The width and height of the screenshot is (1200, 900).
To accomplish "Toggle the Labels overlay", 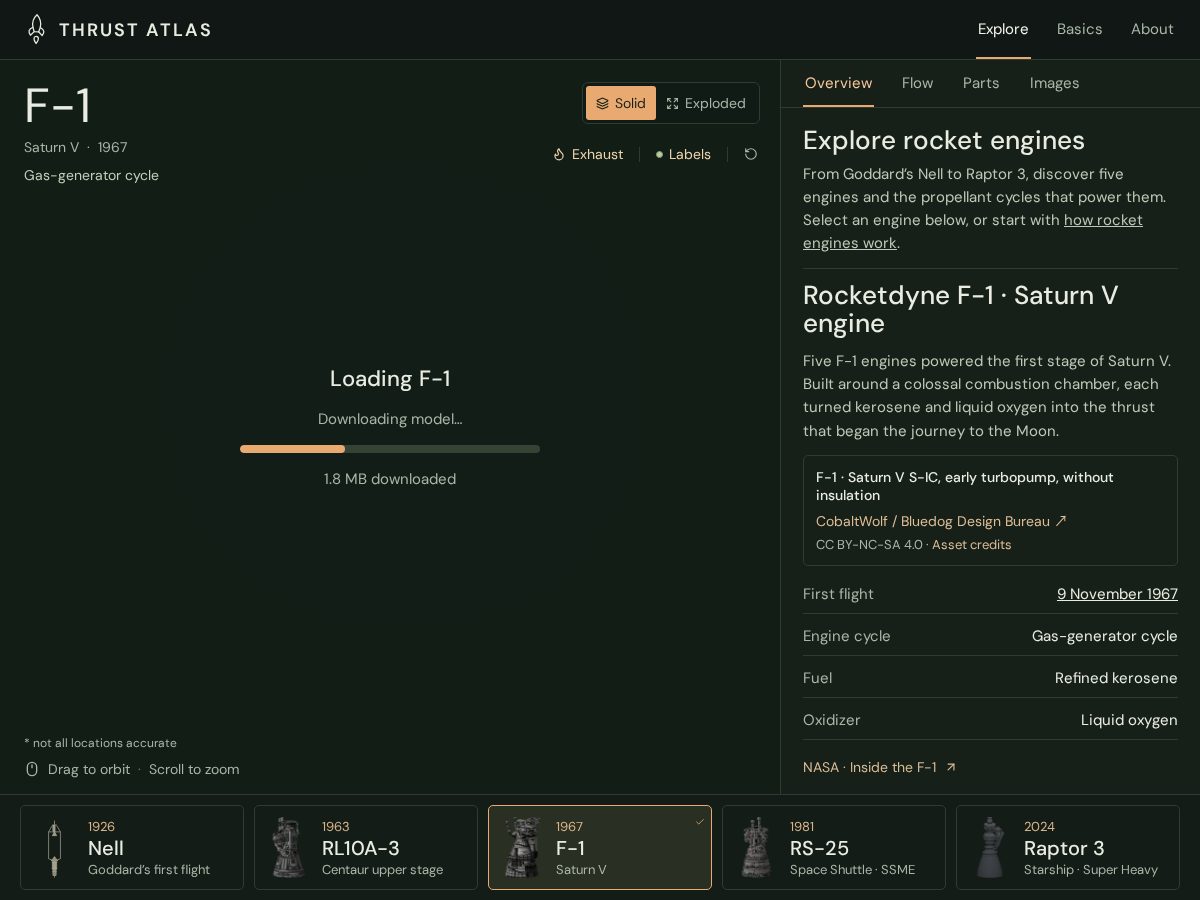I will pyautogui.click(x=683, y=154).
